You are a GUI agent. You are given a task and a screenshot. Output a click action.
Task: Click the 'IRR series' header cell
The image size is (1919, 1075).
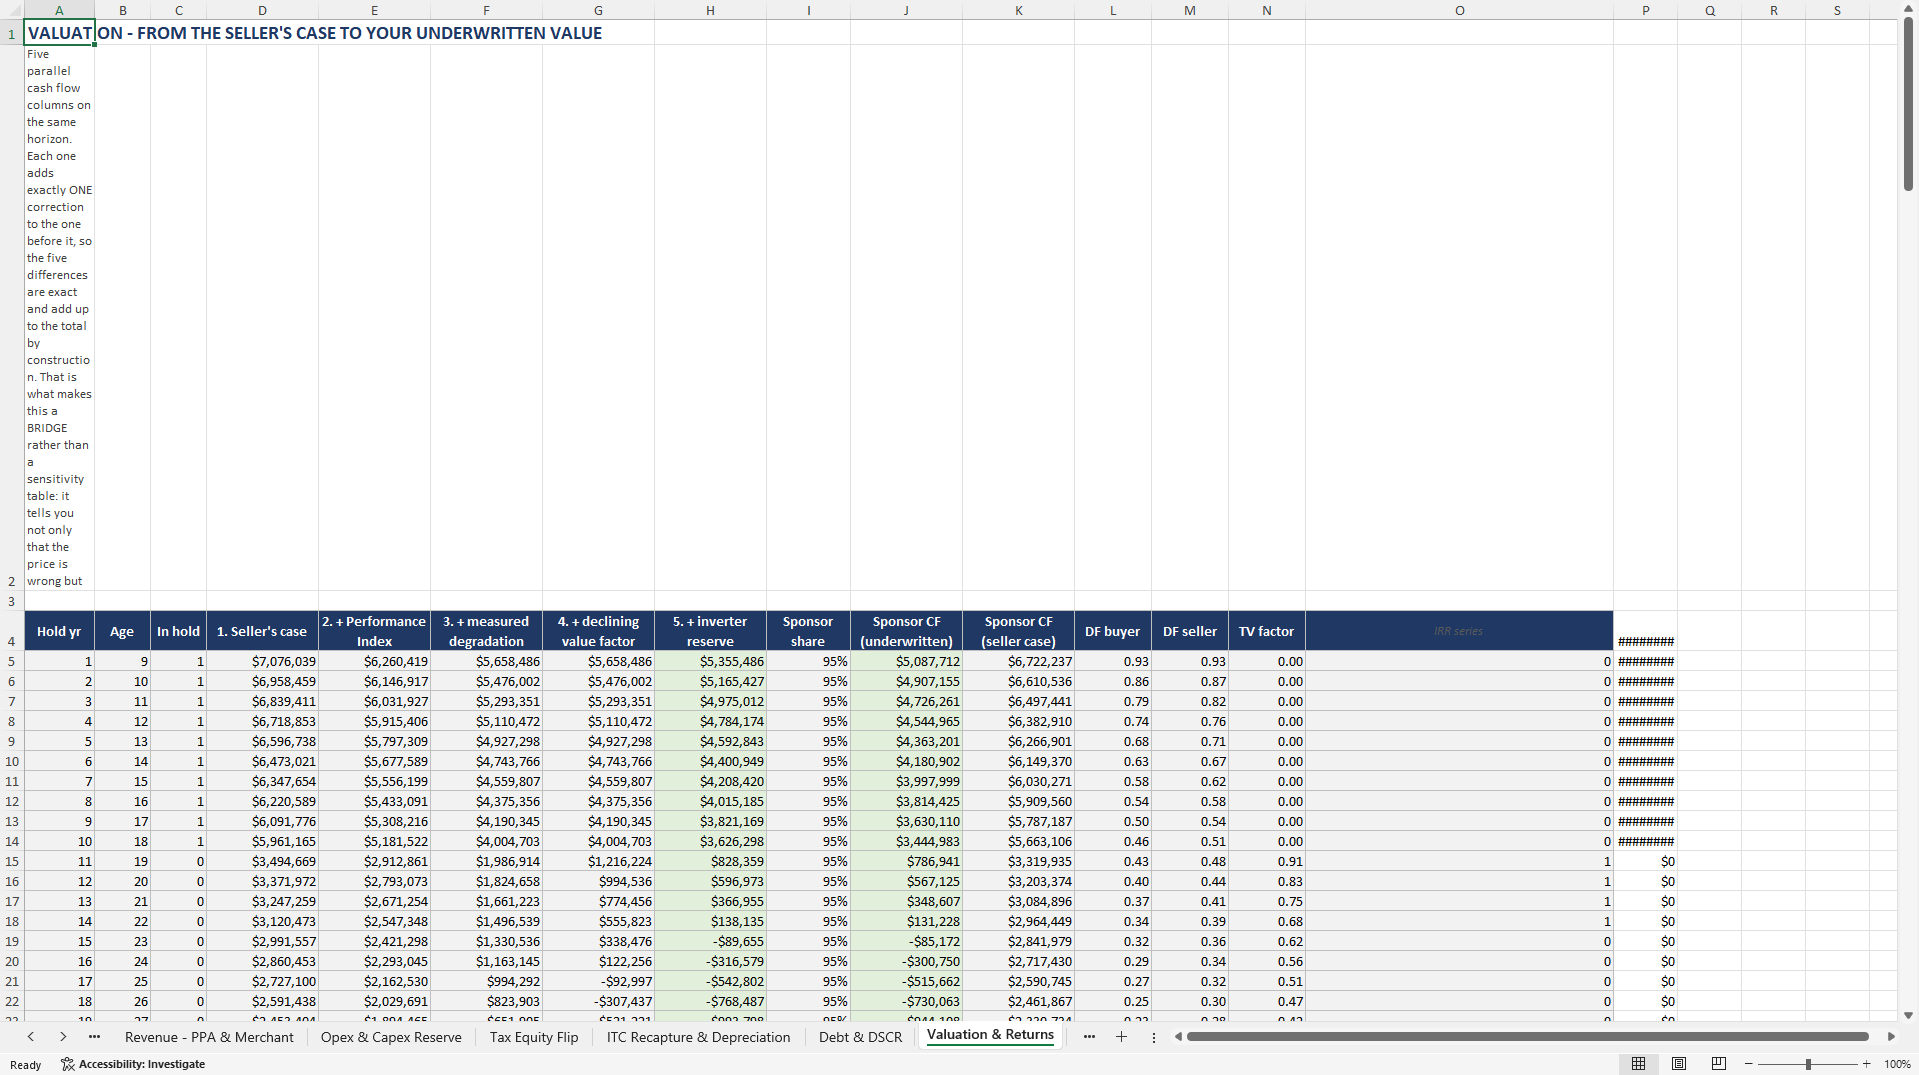[1459, 631]
